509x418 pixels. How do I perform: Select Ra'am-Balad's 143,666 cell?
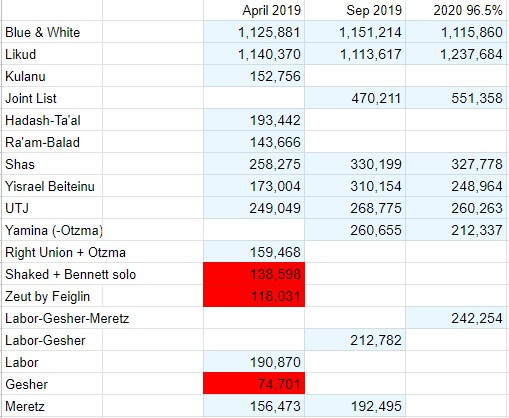(254, 142)
